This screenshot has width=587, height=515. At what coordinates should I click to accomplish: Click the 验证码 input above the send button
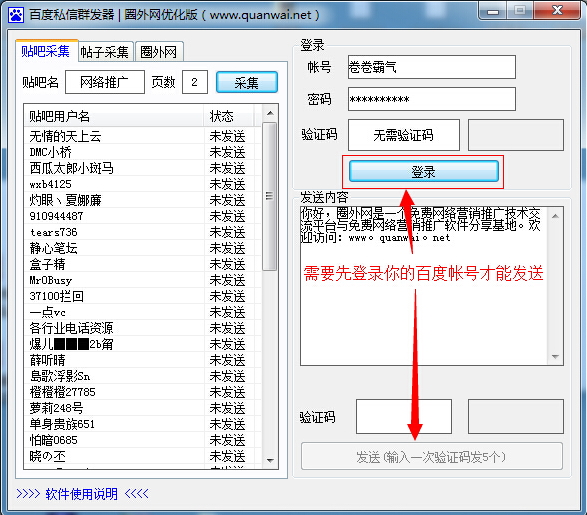coord(404,417)
